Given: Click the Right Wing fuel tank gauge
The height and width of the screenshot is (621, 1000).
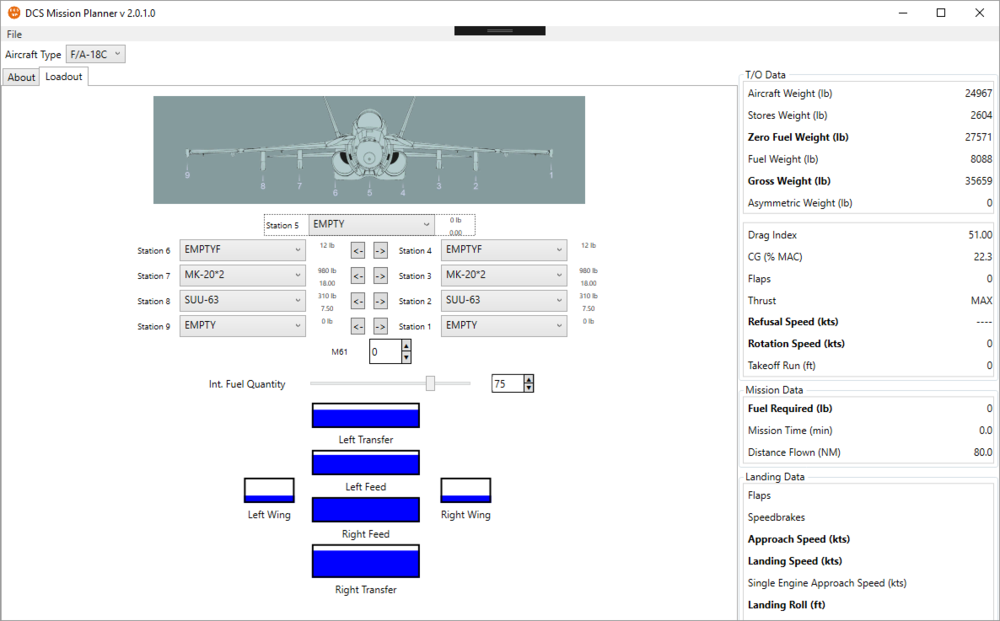Looking at the screenshot, I should tap(466, 490).
